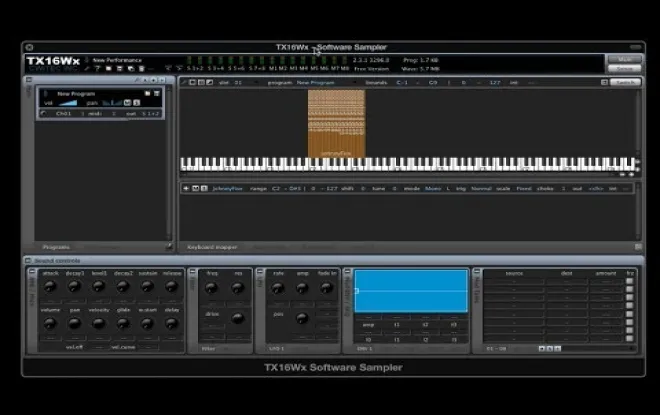The image size is (660, 415).
Task: Click the up arrow icon in Programs panel header
Action: (145, 80)
